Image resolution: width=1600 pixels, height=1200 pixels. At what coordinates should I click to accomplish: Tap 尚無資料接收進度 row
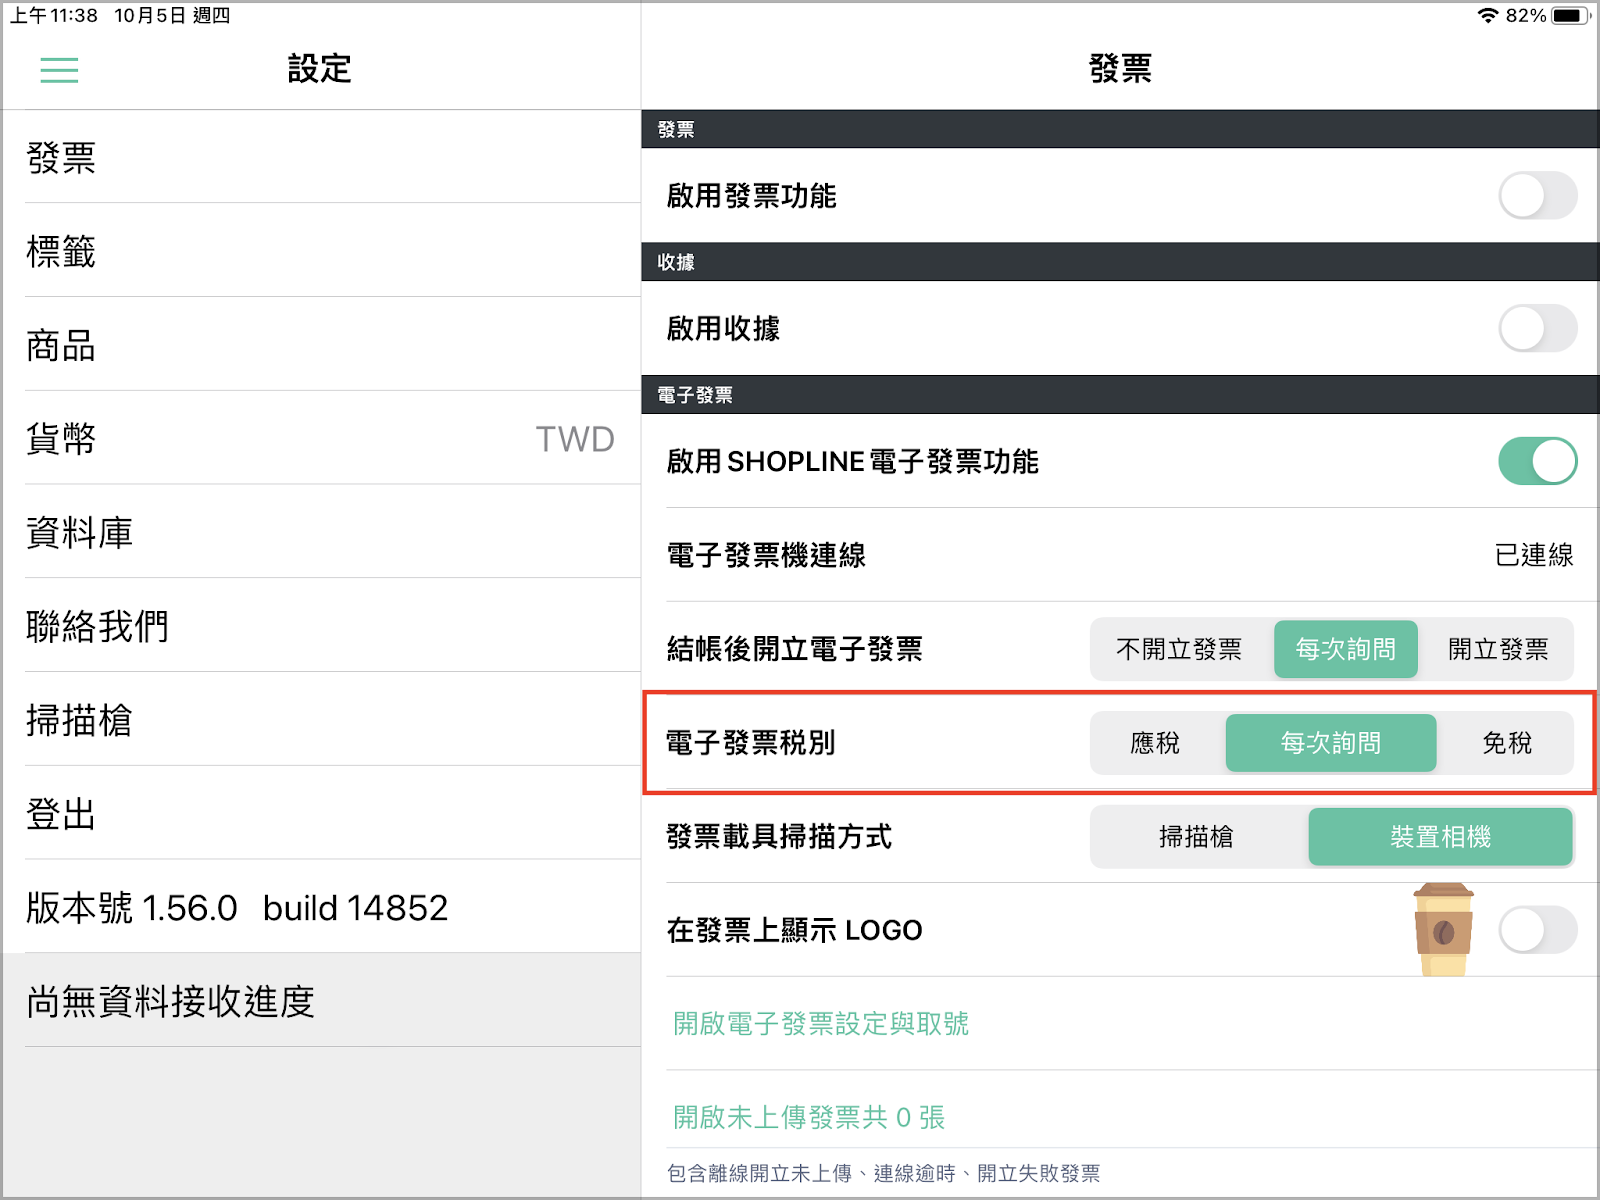(x=321, y=1001)
